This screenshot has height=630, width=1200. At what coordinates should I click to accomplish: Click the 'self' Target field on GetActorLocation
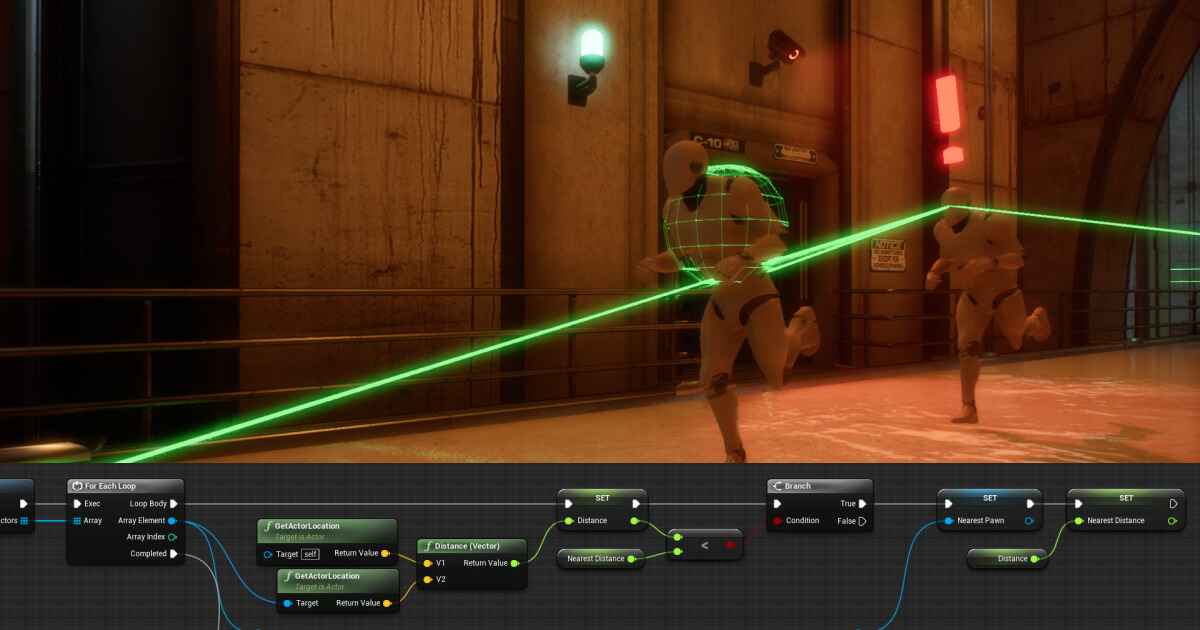pyautogui.click(x=310, y=554)
